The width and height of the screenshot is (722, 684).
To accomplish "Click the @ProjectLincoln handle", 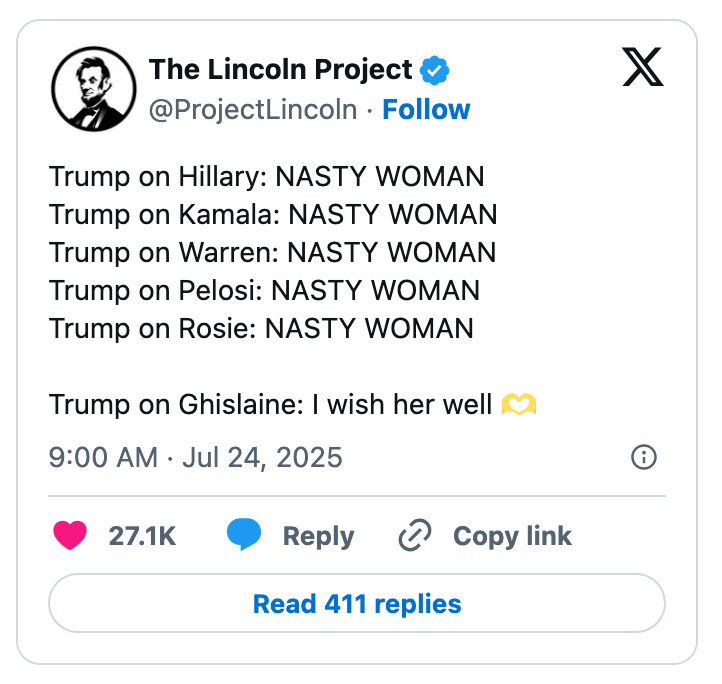I will pos(252,109).
